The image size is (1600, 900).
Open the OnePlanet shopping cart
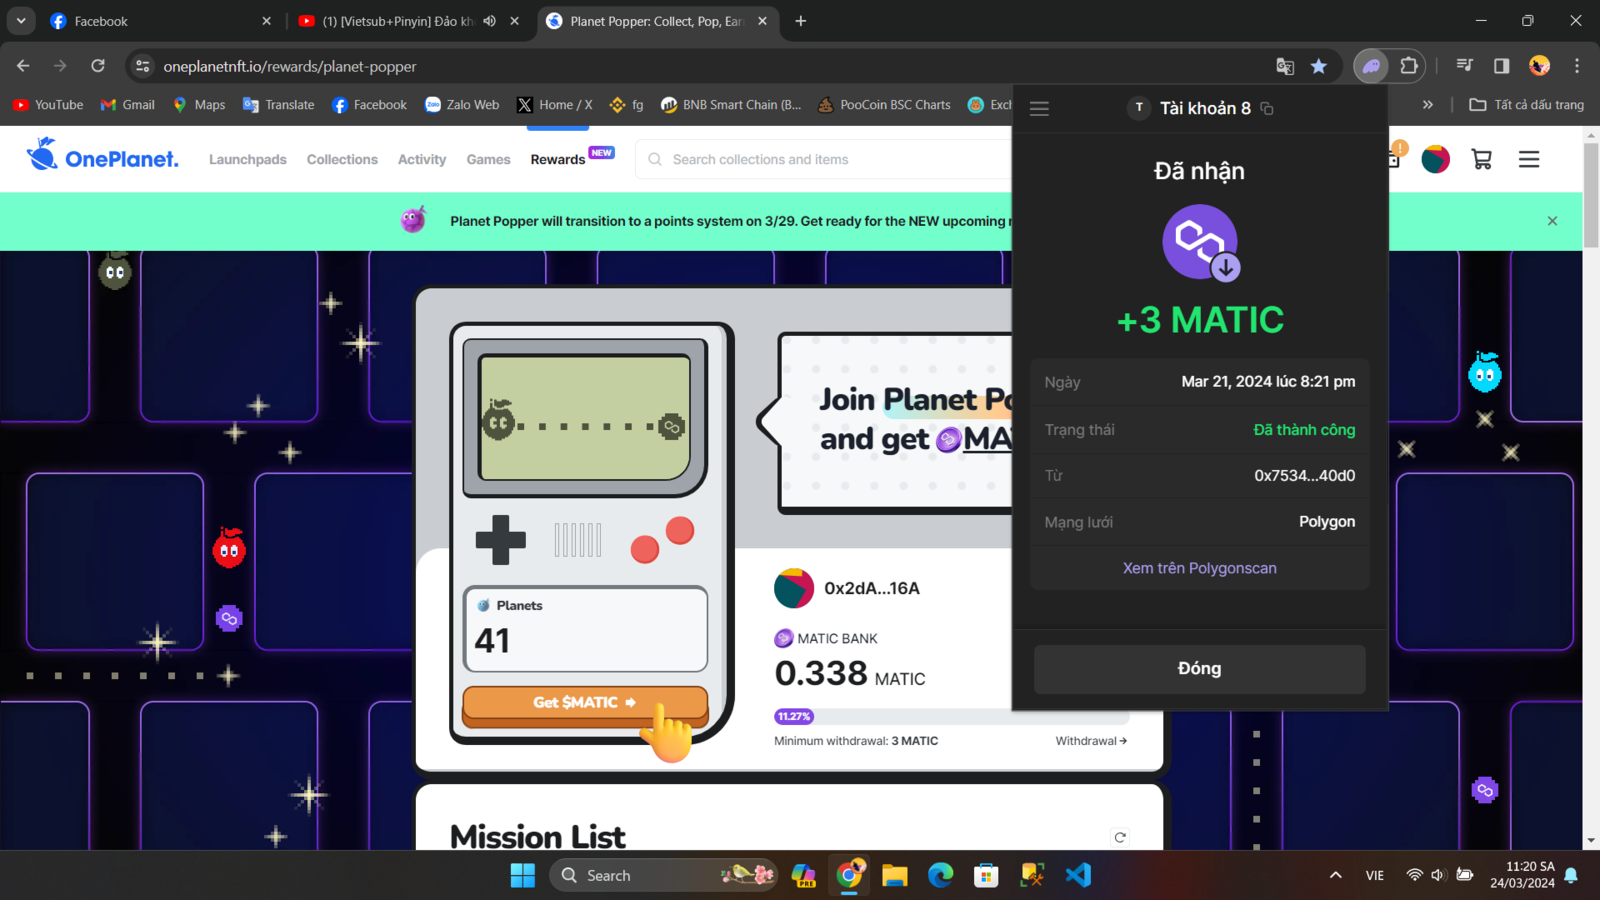(x=1482, y=159)
